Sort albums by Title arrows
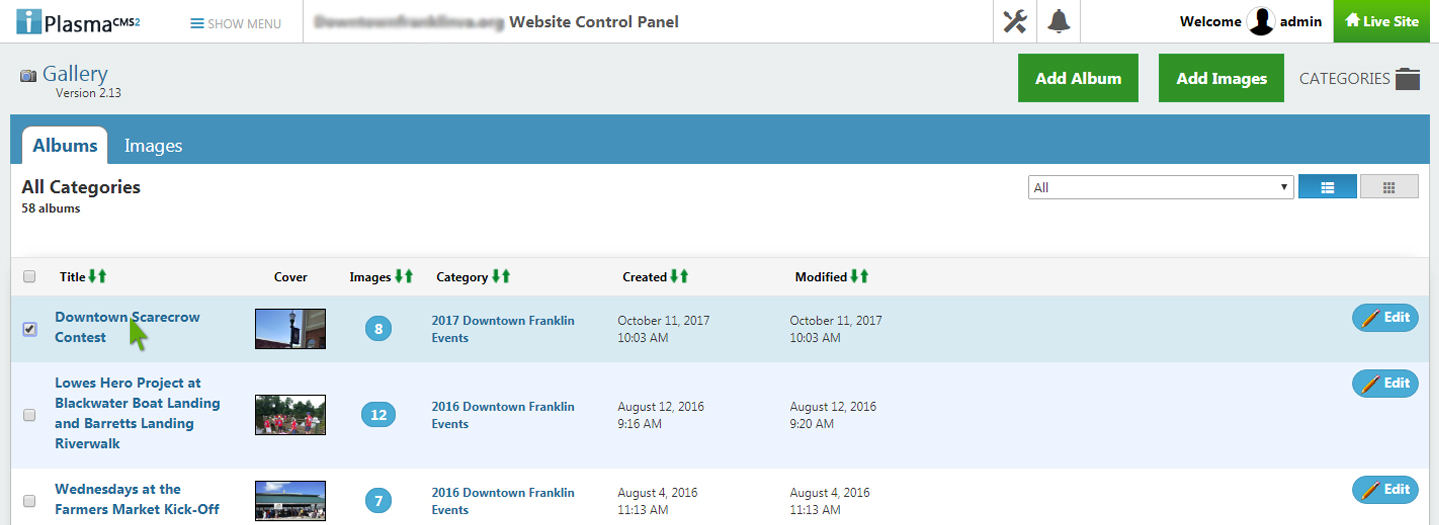 [97, 276]
